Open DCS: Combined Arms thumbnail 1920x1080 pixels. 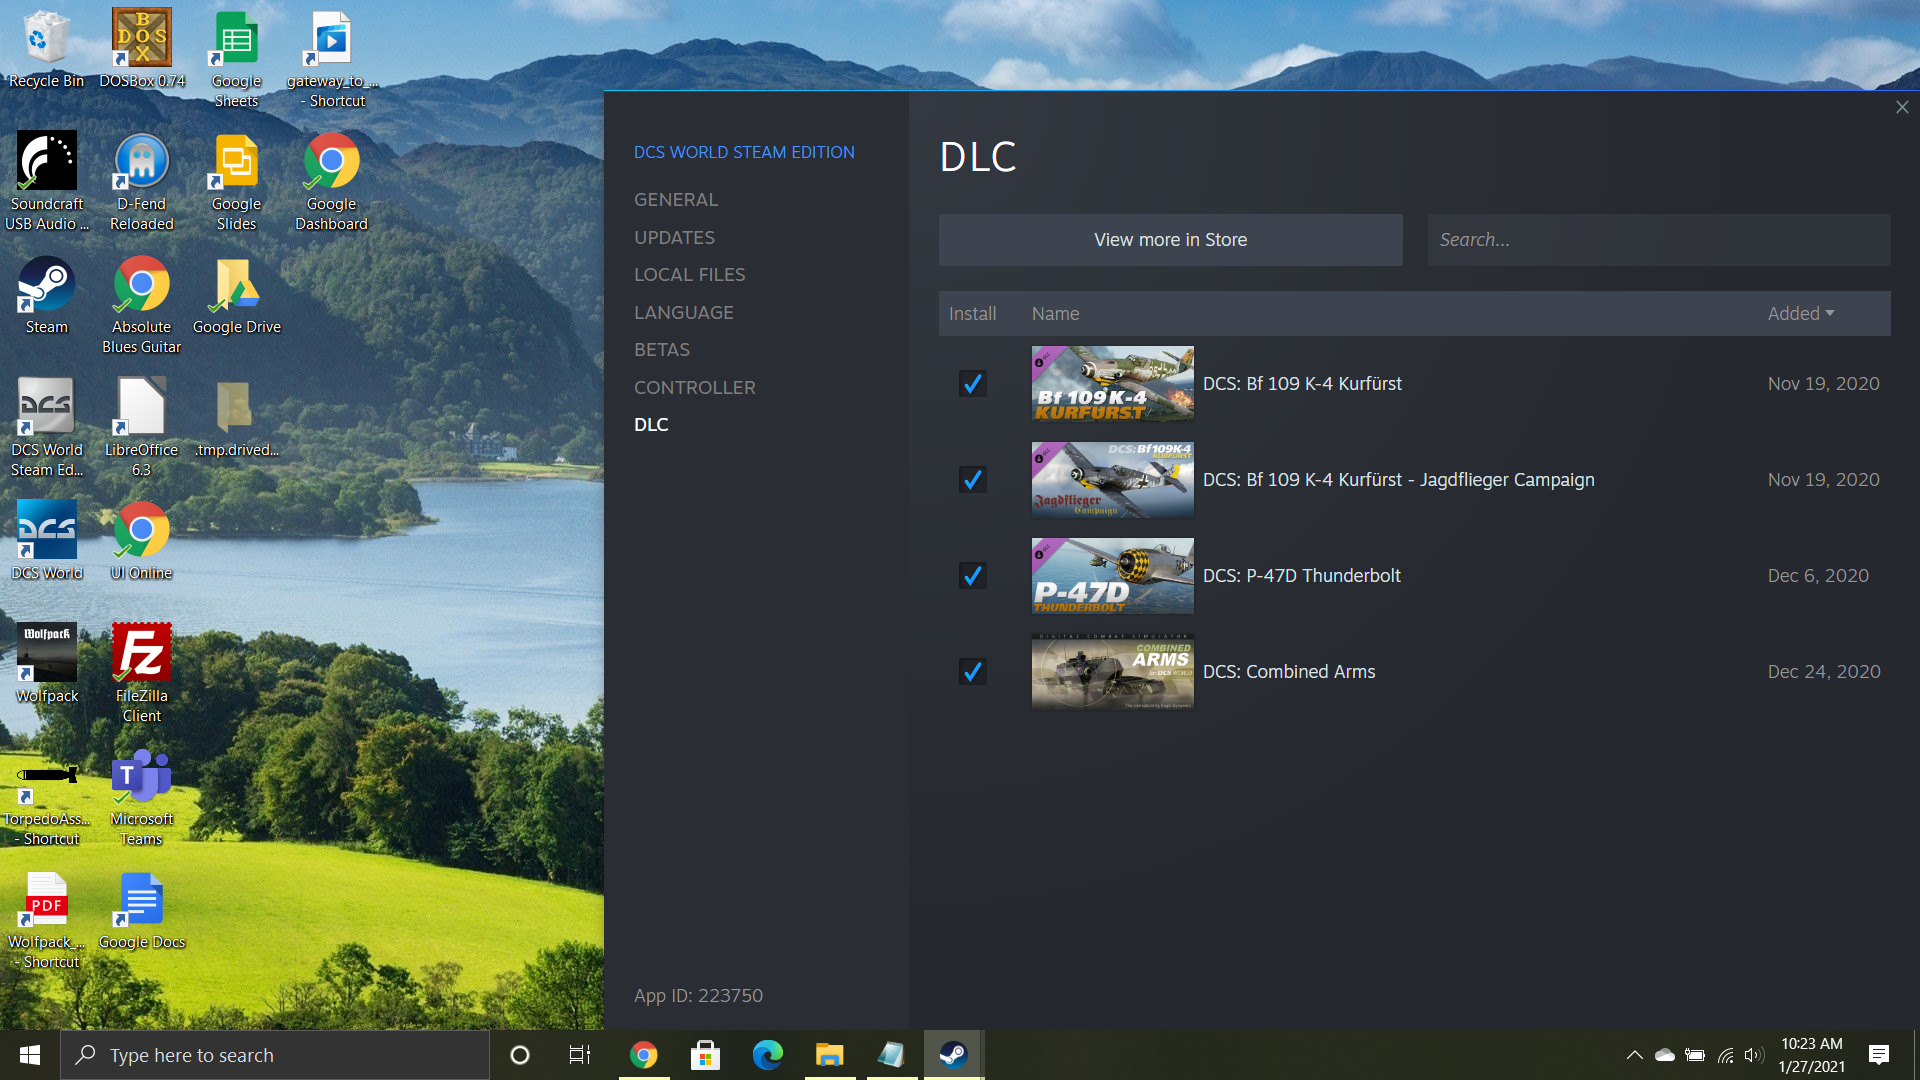click(x=1112, y=672)
